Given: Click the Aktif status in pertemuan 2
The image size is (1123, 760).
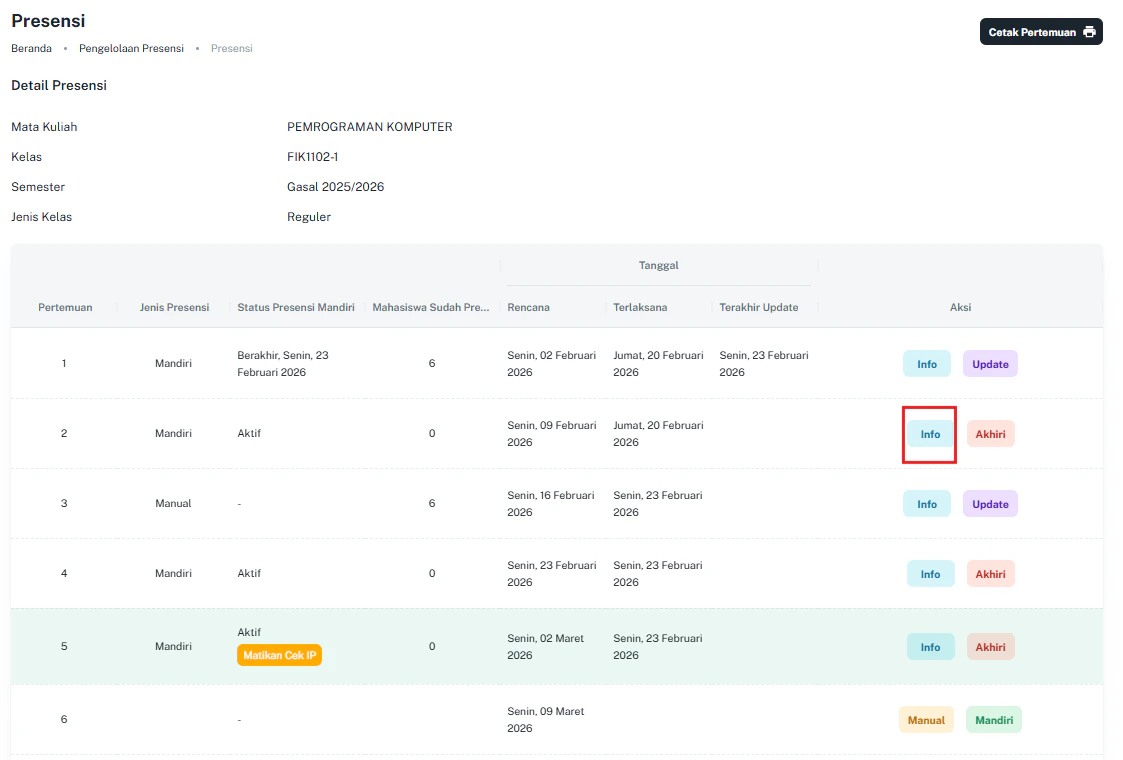Looking at the screenshot, I should click(249, 433).
